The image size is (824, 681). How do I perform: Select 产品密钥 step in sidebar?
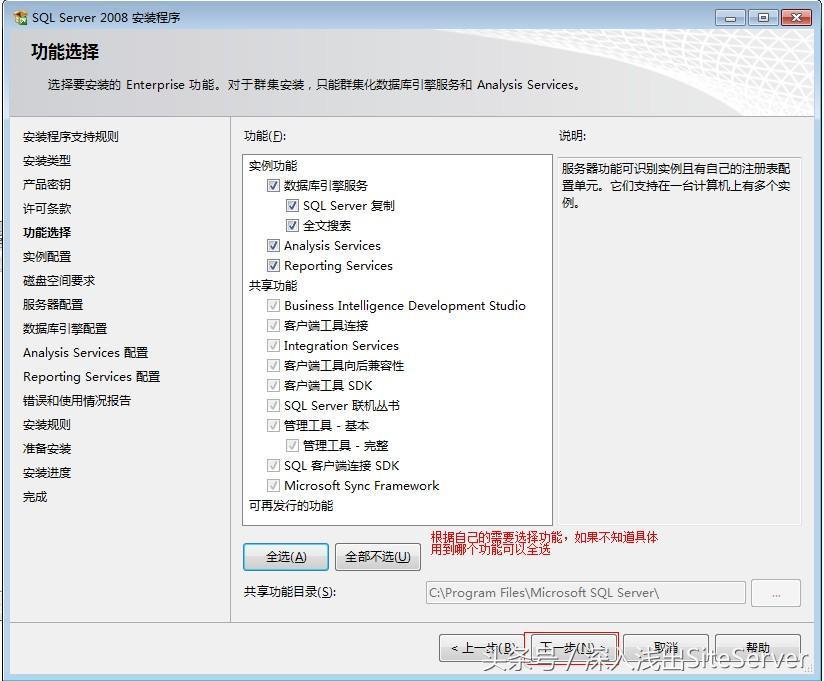pyautogui.click(x=47, y=184)
